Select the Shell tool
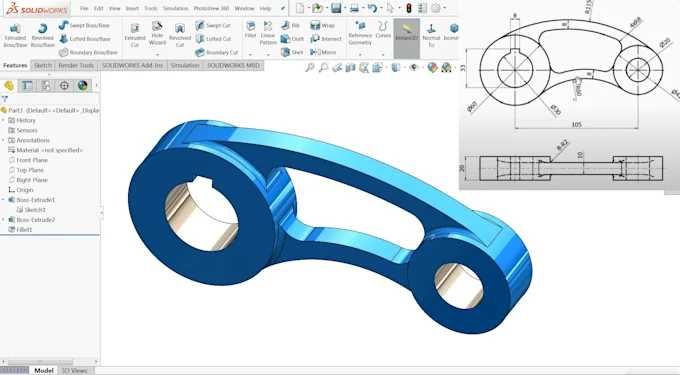Viewport: 680px width, 375px height. pos(292,52)
